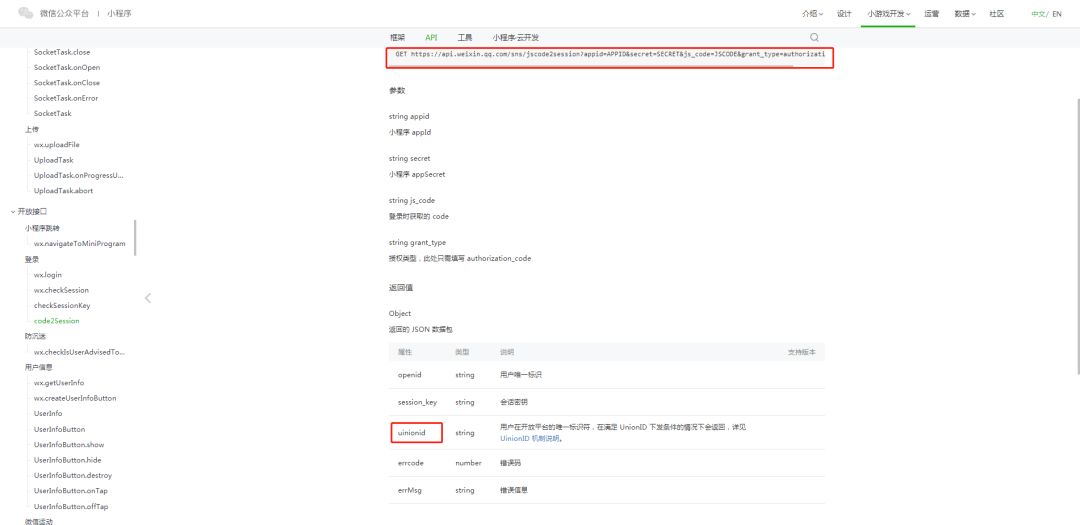
Task: Select the 登录 sidebar category
Action: (x=32, y=259)
